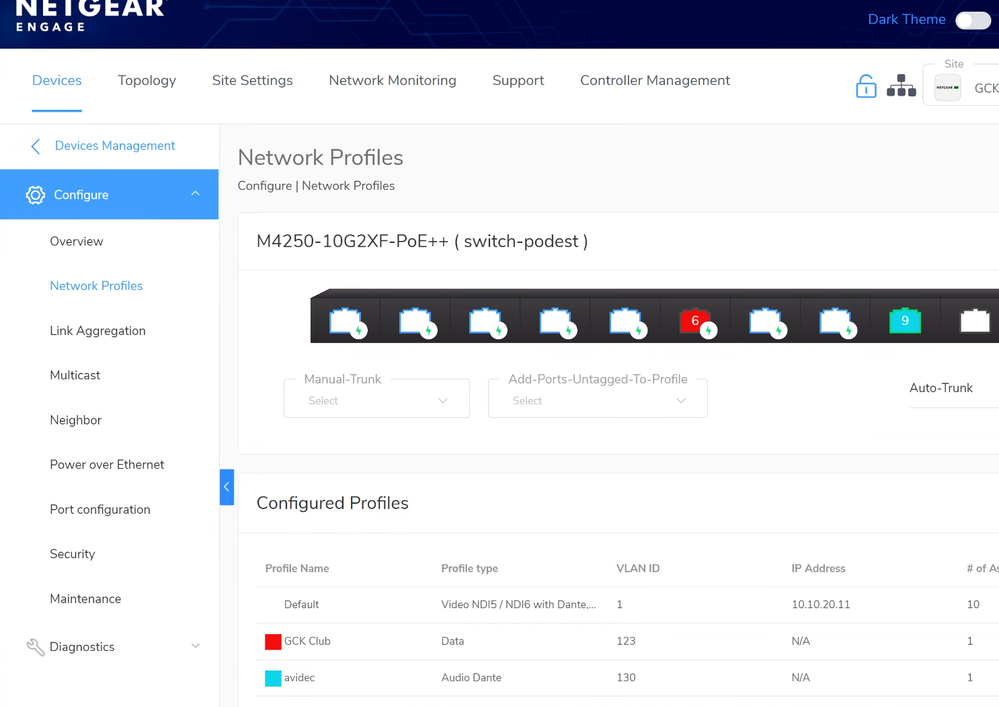Open the Neighbor page
This screenshot has width=999, height=707.
(x=76, y=420)
